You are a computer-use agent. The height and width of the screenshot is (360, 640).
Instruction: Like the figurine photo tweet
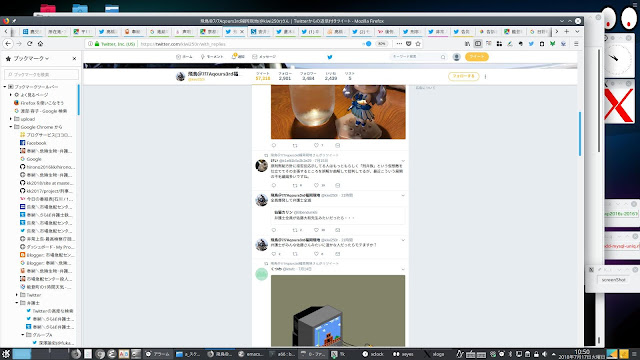[x=316, y=145]
